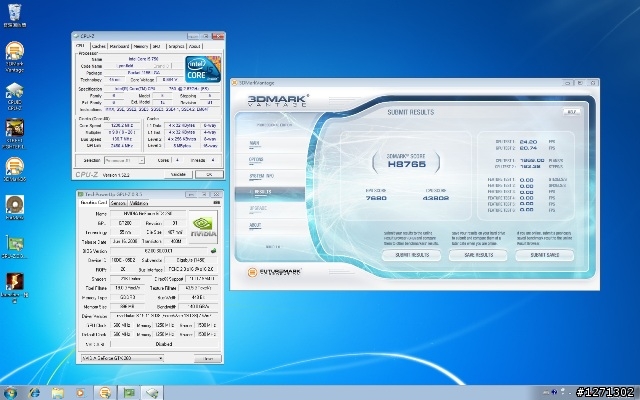Open Windows Media Player from the taskbar
Viewport: 640px width, 400px height.
[80, 393]
